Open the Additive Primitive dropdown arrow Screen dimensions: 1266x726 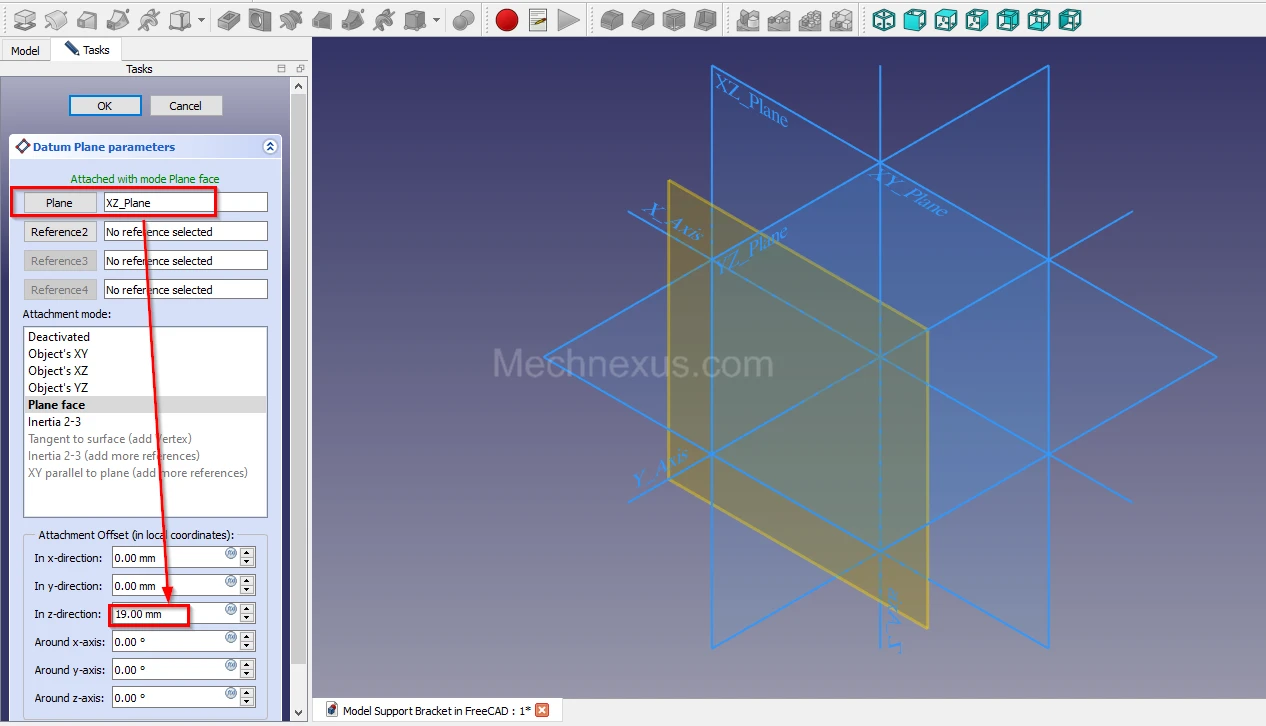point(202,19)
